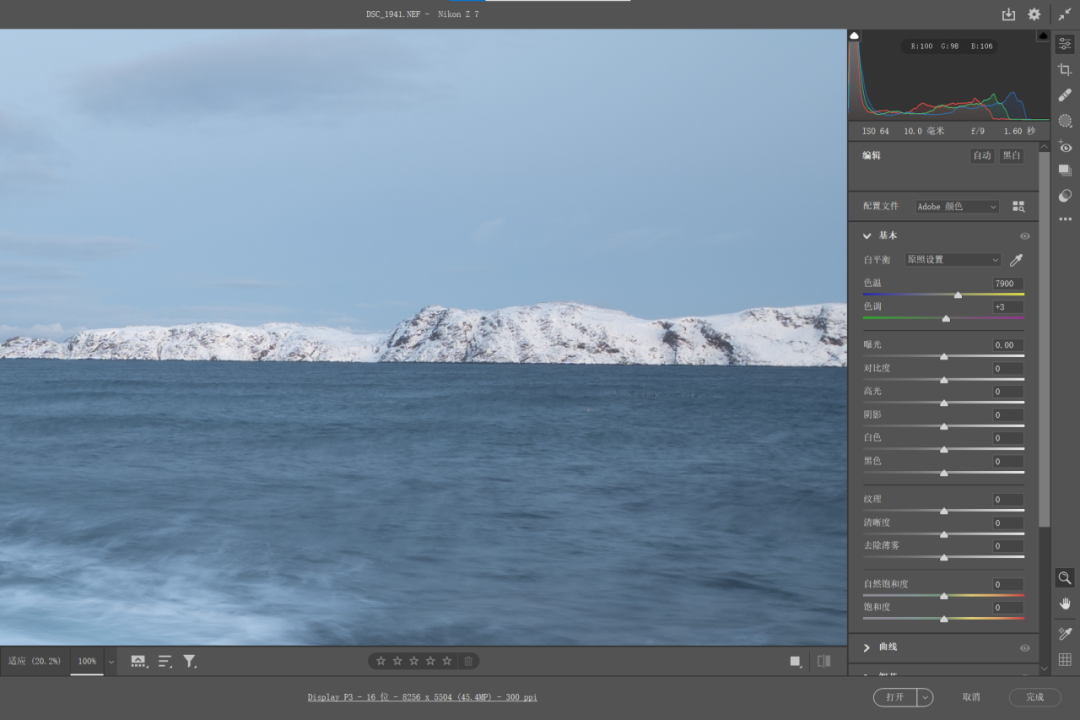Toggle the grid overlay icon
Image resolution: width=1080 pixels, height=720 pixels.
1065,660
